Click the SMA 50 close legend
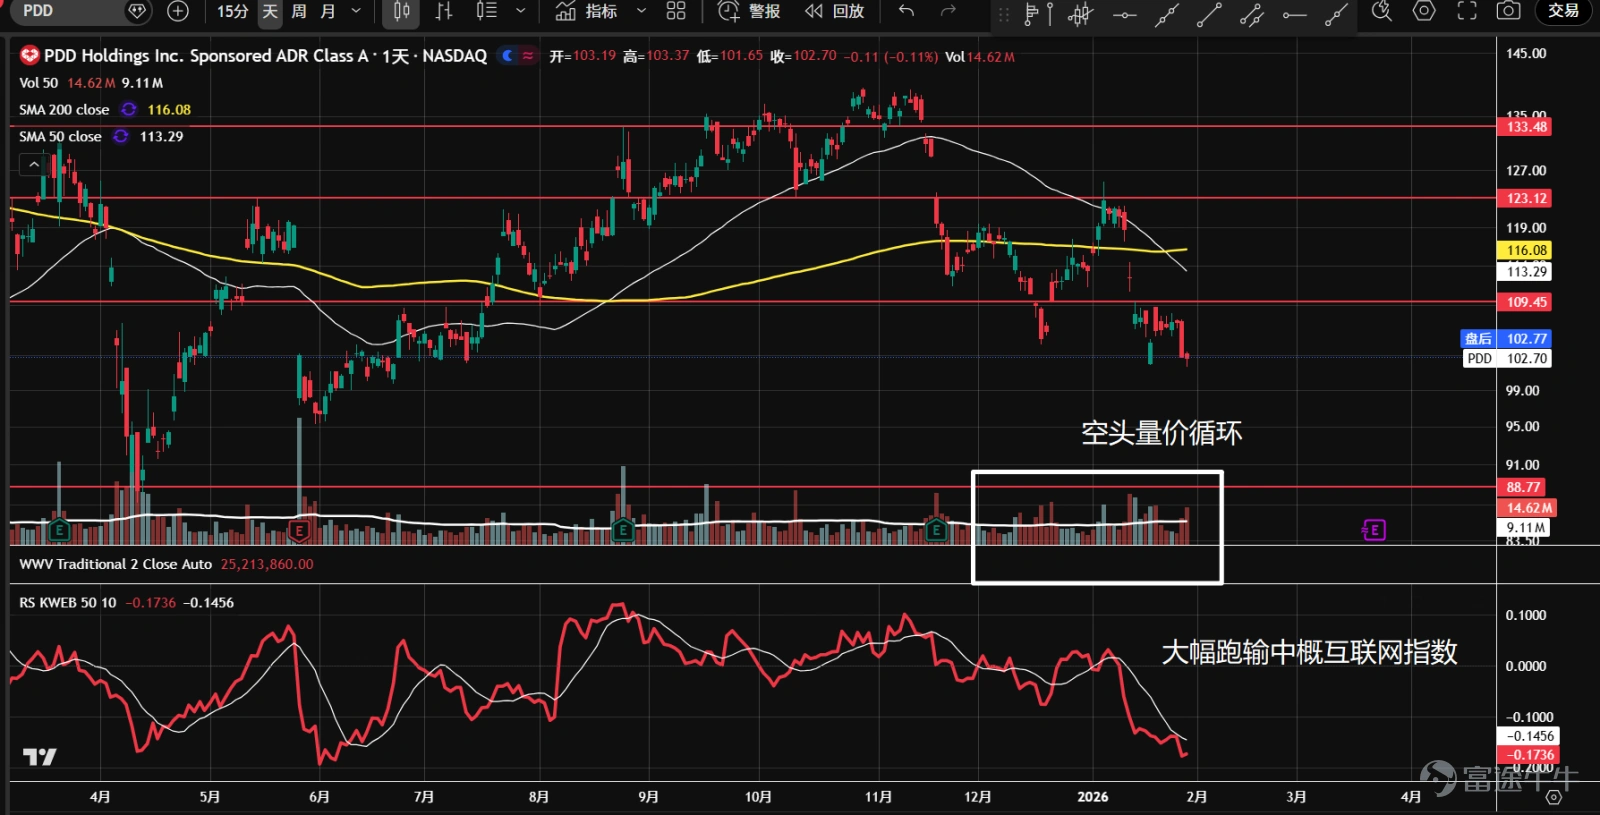 click(60, 137)
